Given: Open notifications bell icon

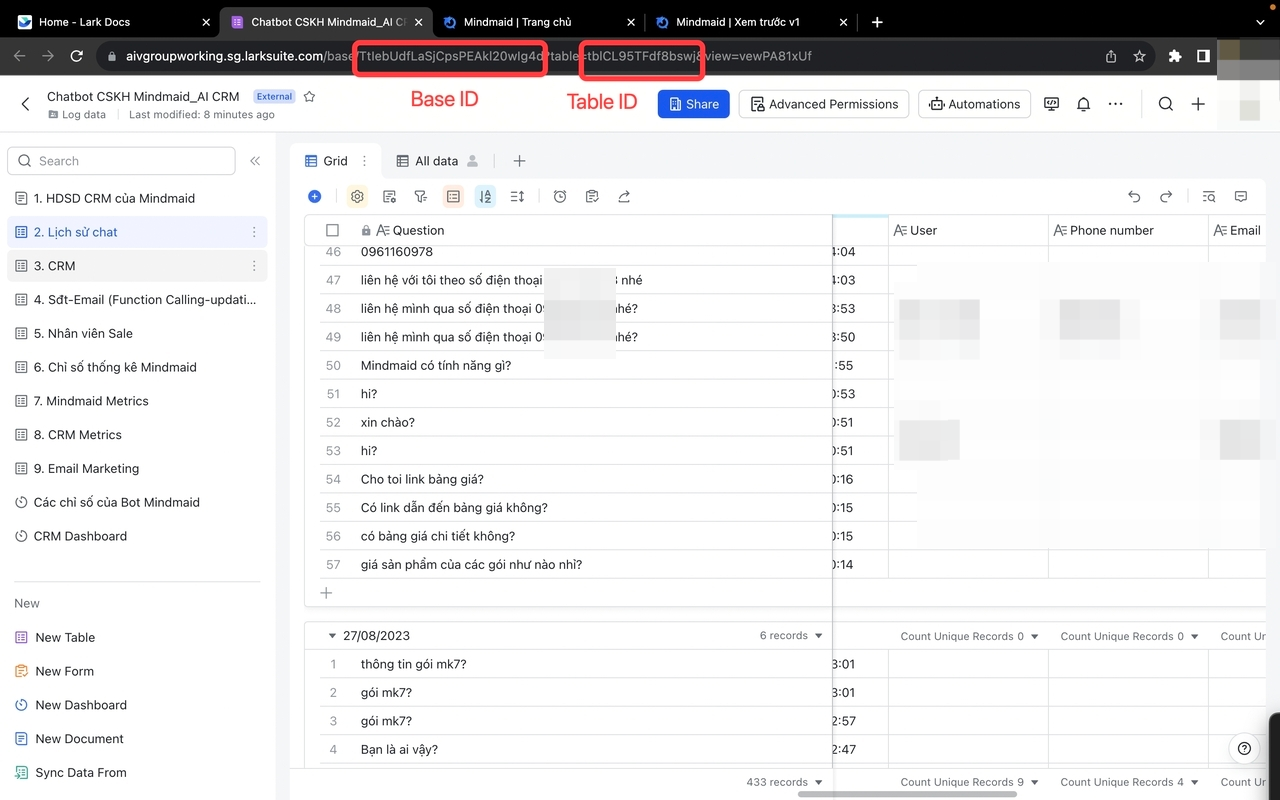Looking at the screenshot, I should click(x=1083, y=104).
